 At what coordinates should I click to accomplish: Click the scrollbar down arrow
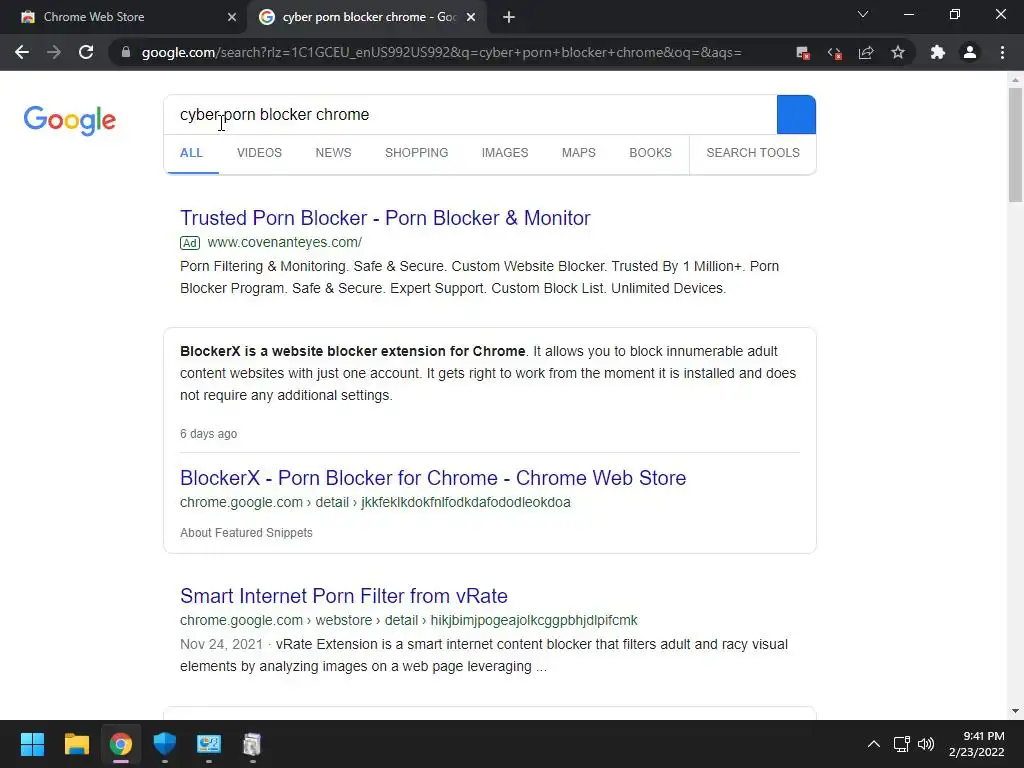[1015, 711]
